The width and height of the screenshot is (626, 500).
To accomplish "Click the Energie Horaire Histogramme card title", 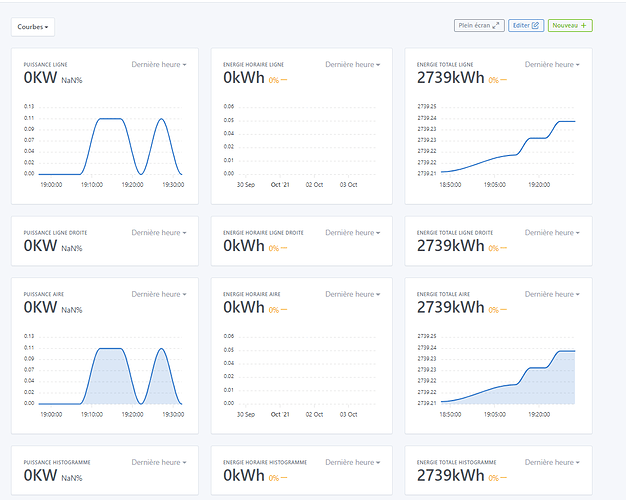I will pos(265,462).
